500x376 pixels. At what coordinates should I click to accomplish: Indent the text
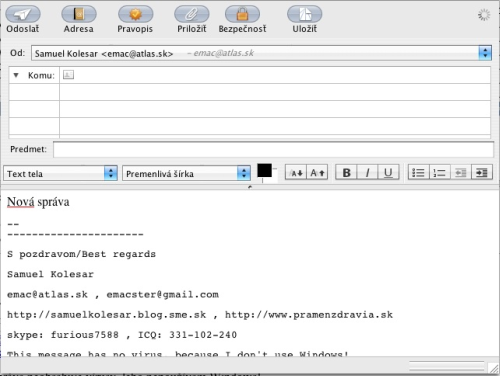pos(482,173)
